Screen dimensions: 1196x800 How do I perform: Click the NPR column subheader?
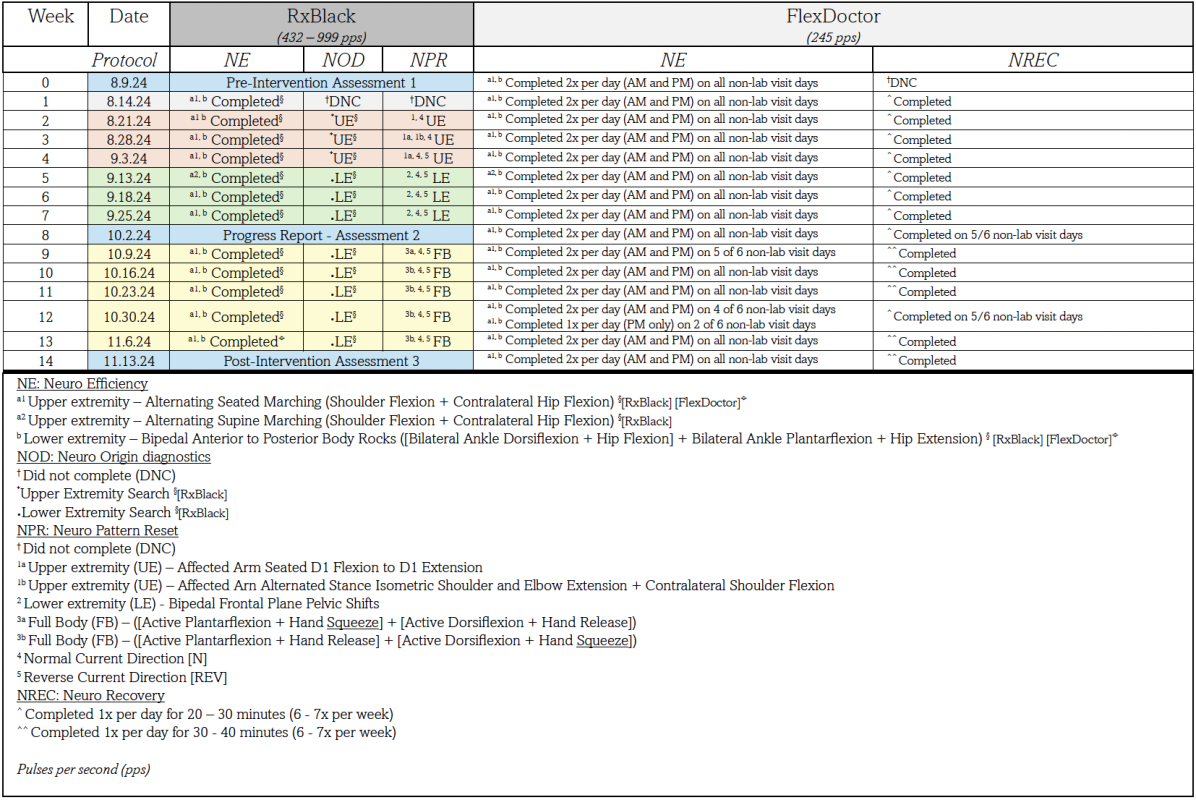click(x=427, y=60)
